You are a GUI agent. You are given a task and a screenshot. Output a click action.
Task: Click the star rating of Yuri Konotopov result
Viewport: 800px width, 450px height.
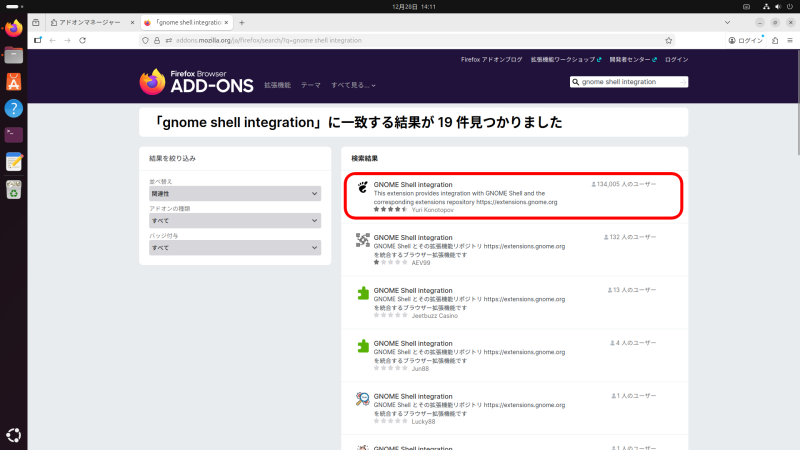(390, 209)
